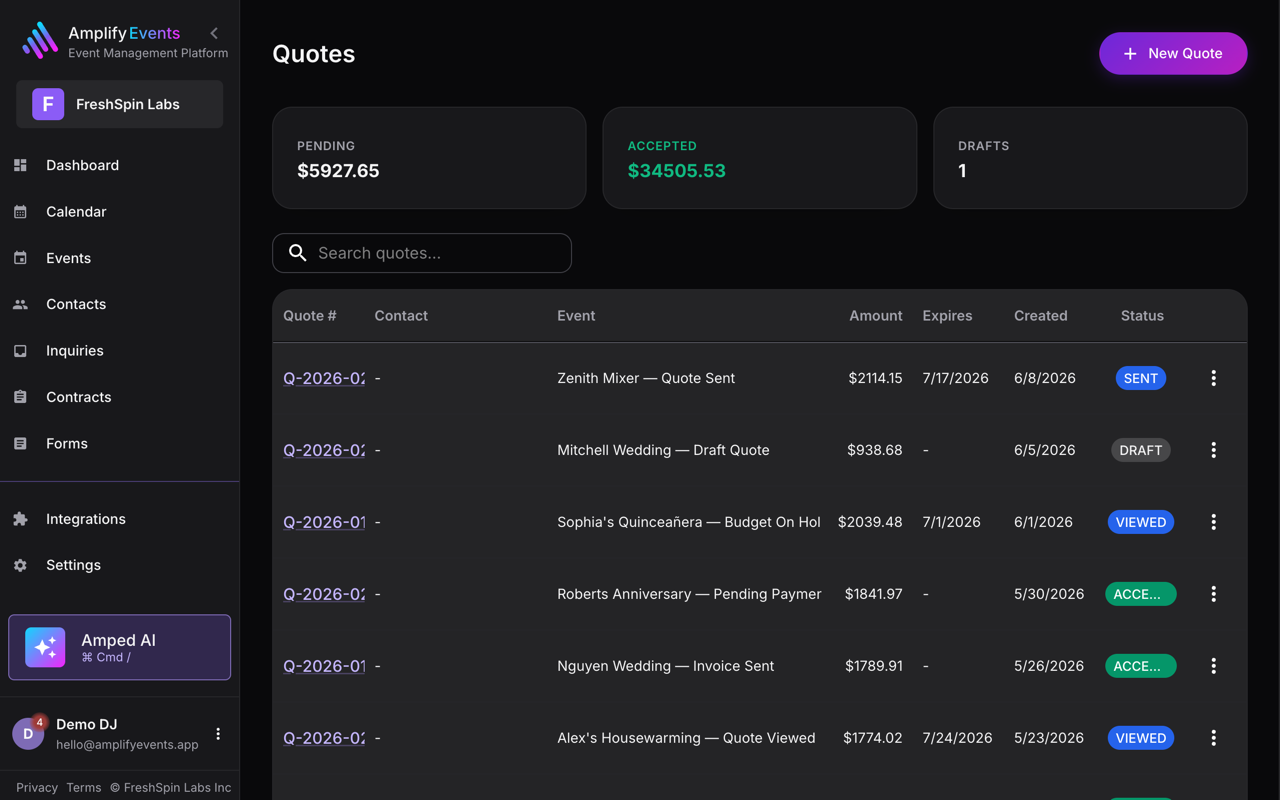Click the Settings gear icon

coord(20,565)
